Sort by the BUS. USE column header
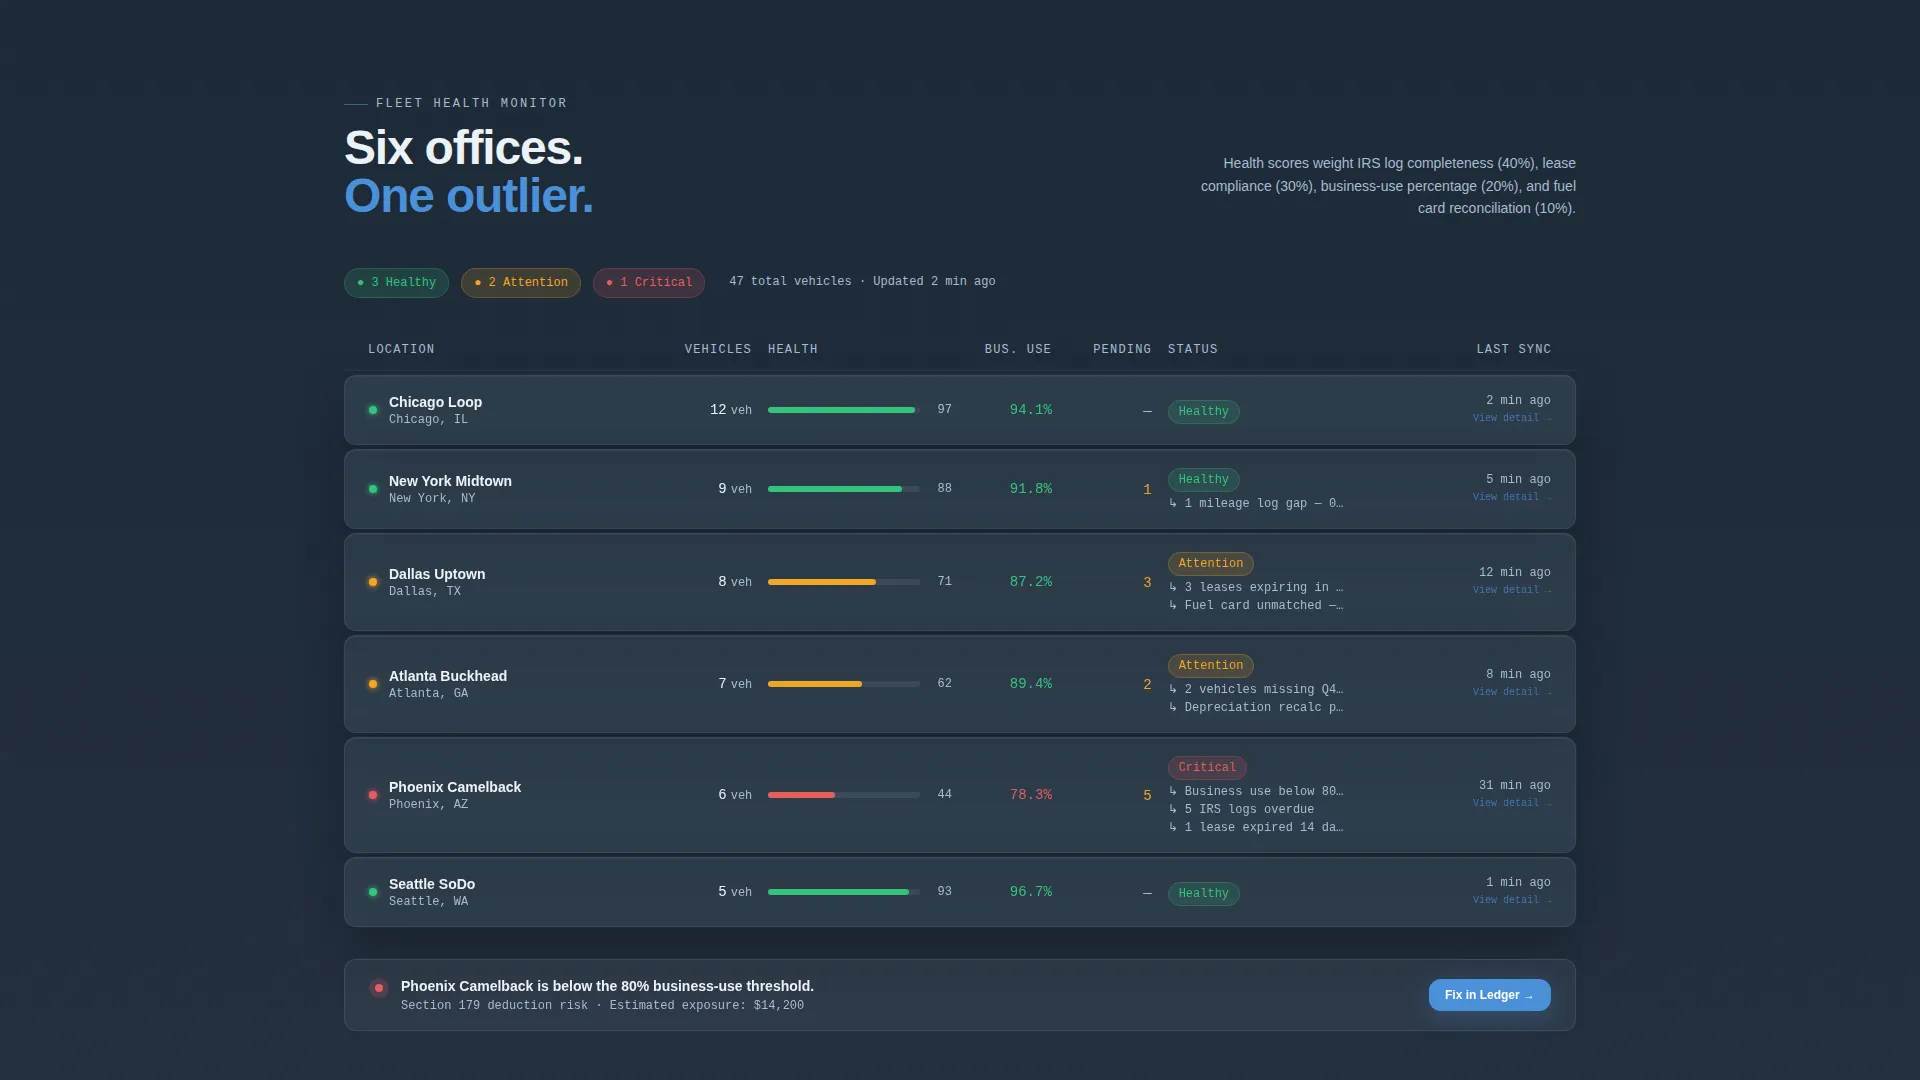Viewport: 1920px width, 1080px height. pos(1018,349)
